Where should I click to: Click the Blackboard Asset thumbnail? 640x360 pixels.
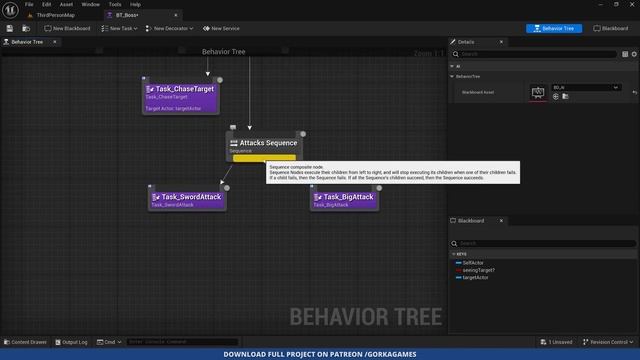click(x=538, y=93)
